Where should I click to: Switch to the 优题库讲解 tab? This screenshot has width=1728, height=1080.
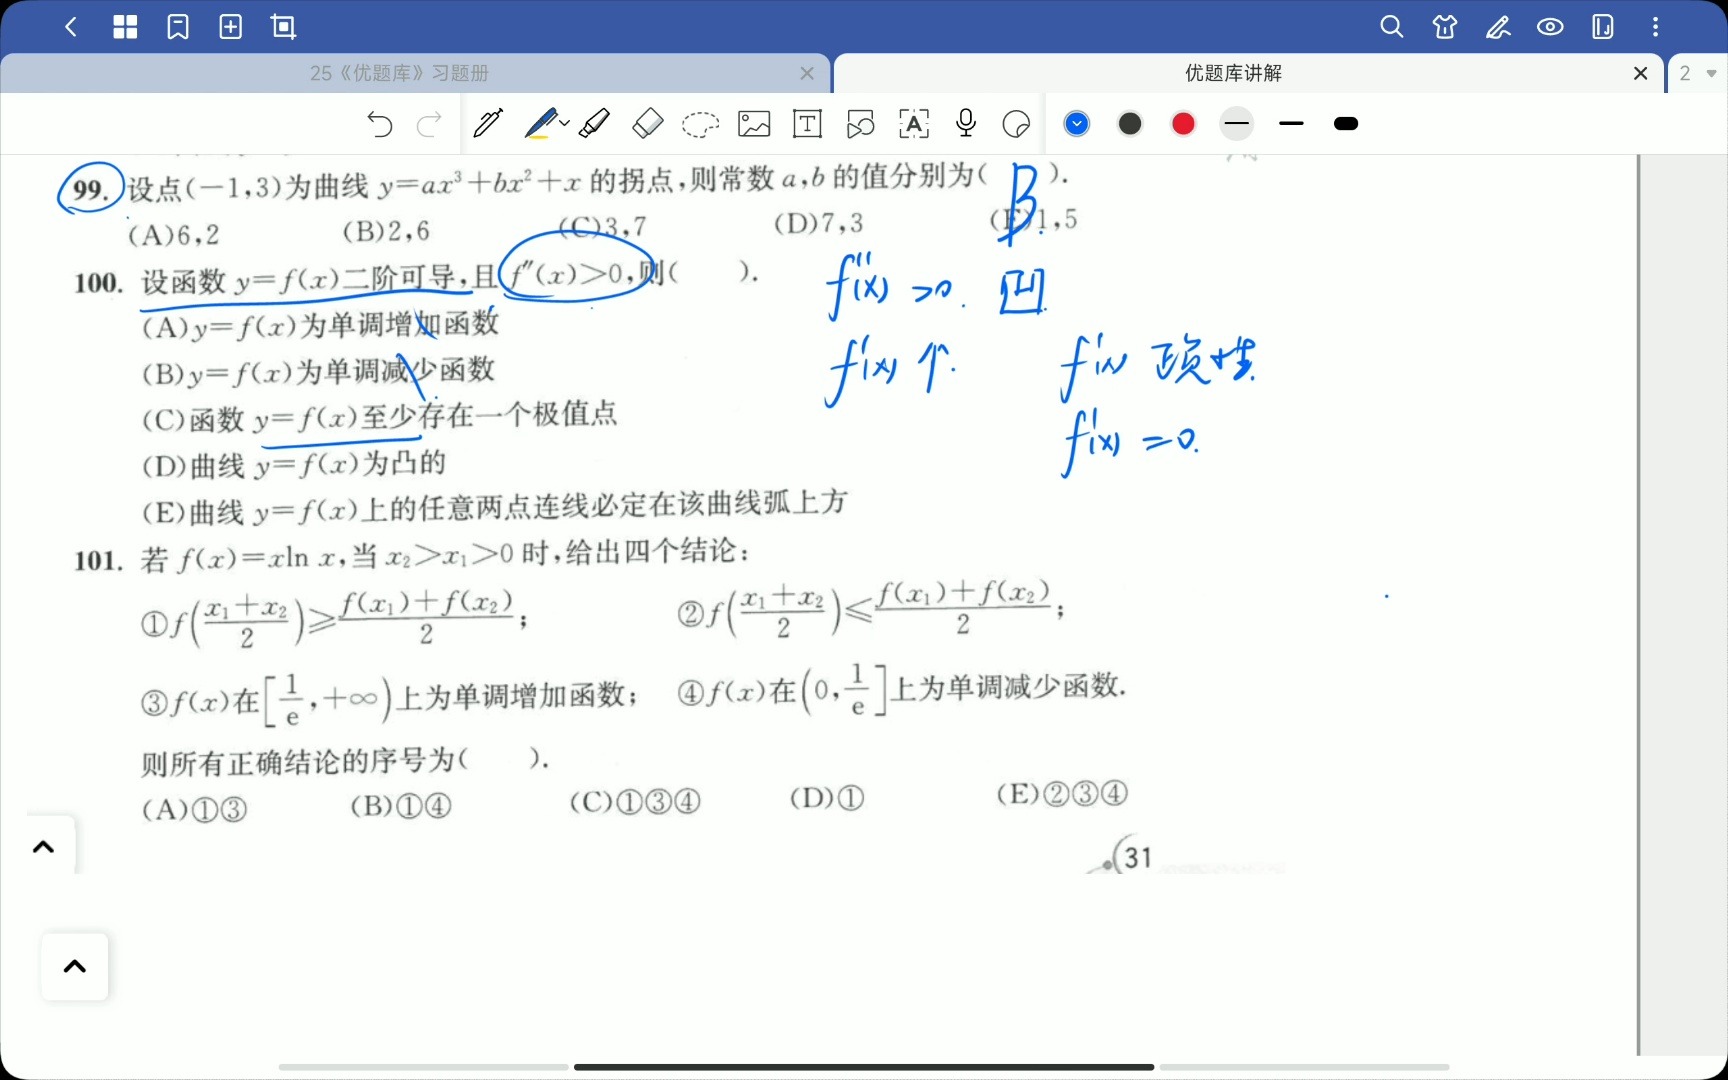[1234, 73]
